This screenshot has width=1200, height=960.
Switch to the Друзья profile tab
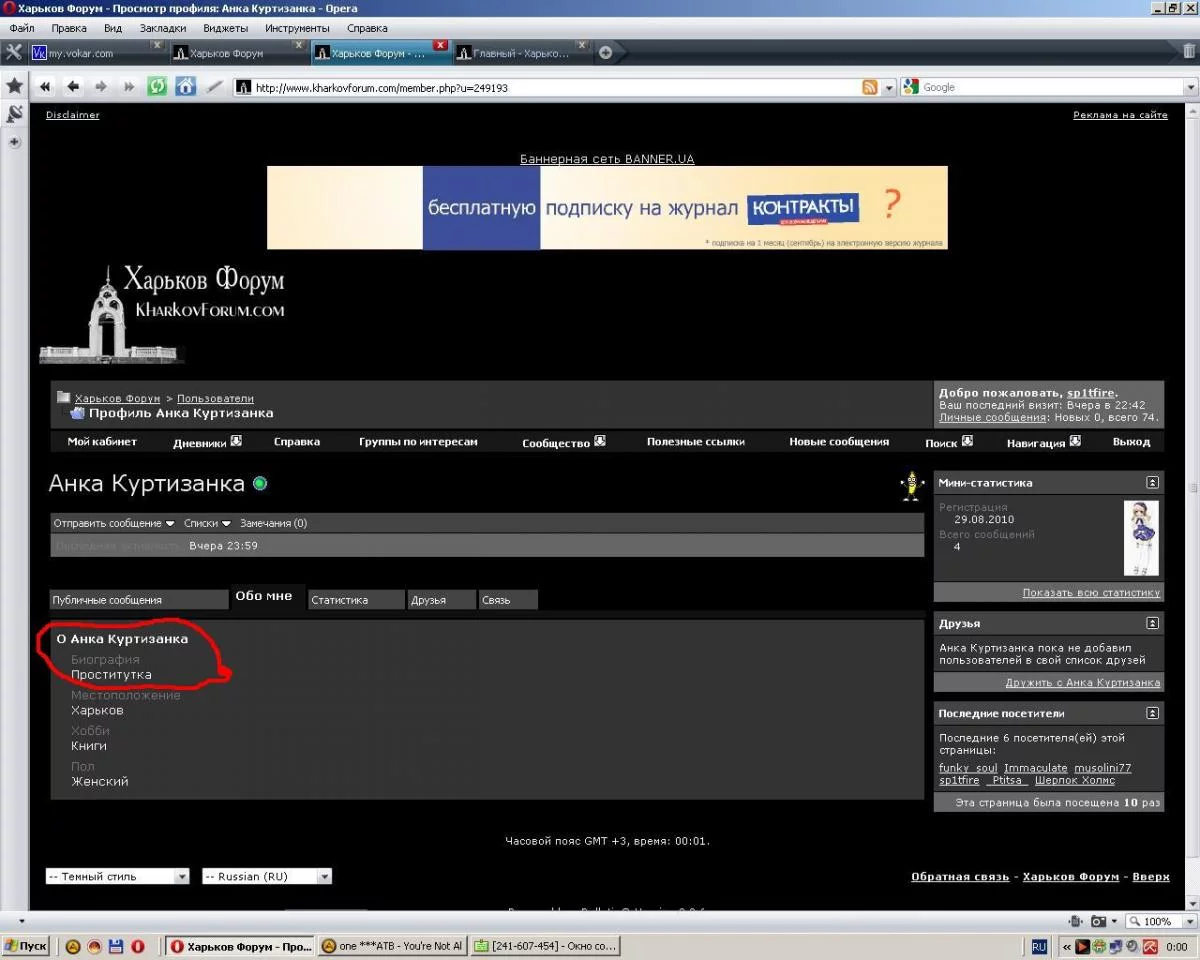441,600
